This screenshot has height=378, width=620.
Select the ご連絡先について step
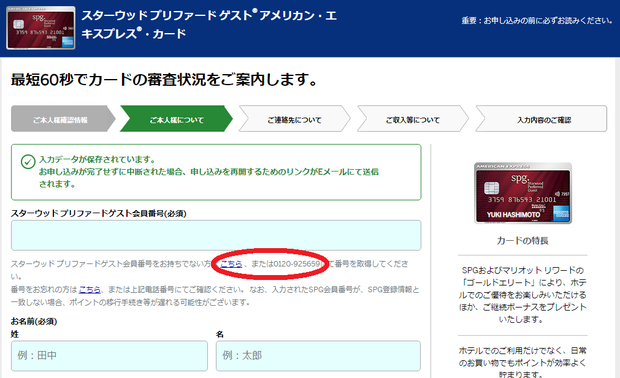click(x=294, y=119)
